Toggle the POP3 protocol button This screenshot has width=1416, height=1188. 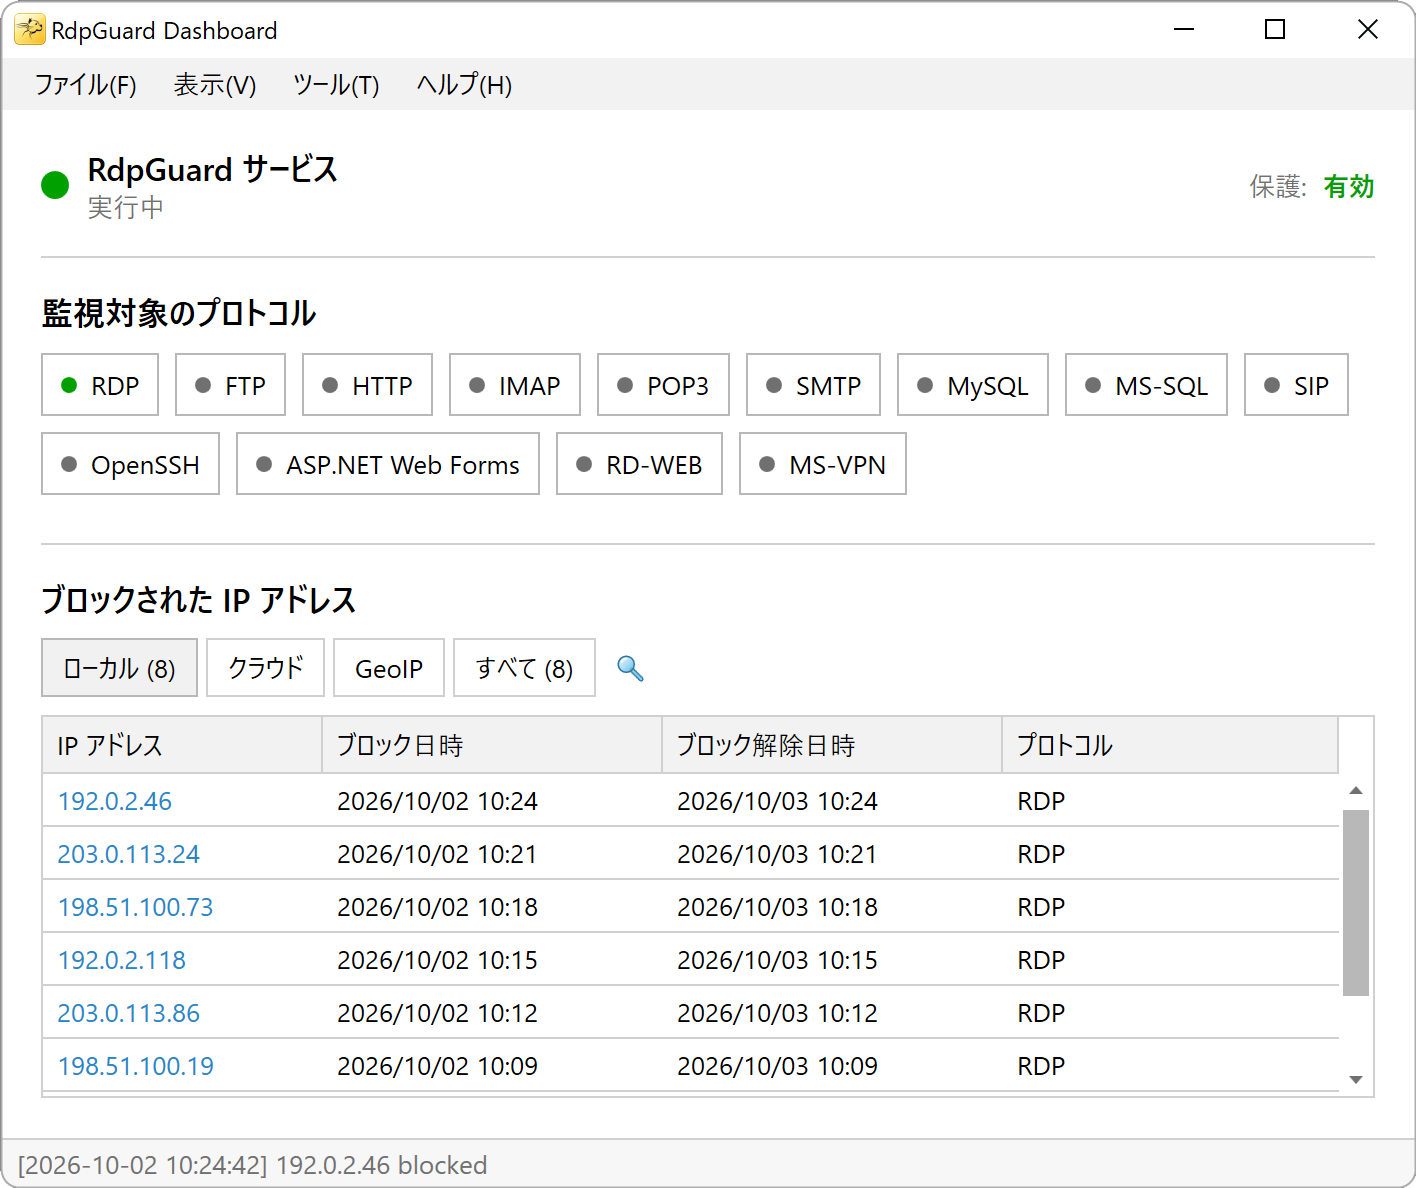pos(663,385)
